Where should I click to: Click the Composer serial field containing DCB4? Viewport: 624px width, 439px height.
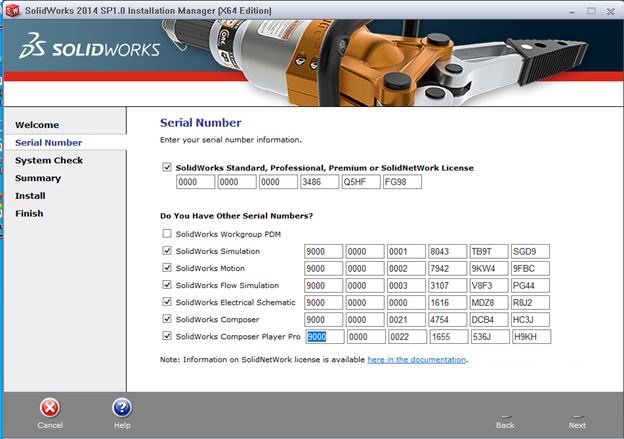click(489, 320)
